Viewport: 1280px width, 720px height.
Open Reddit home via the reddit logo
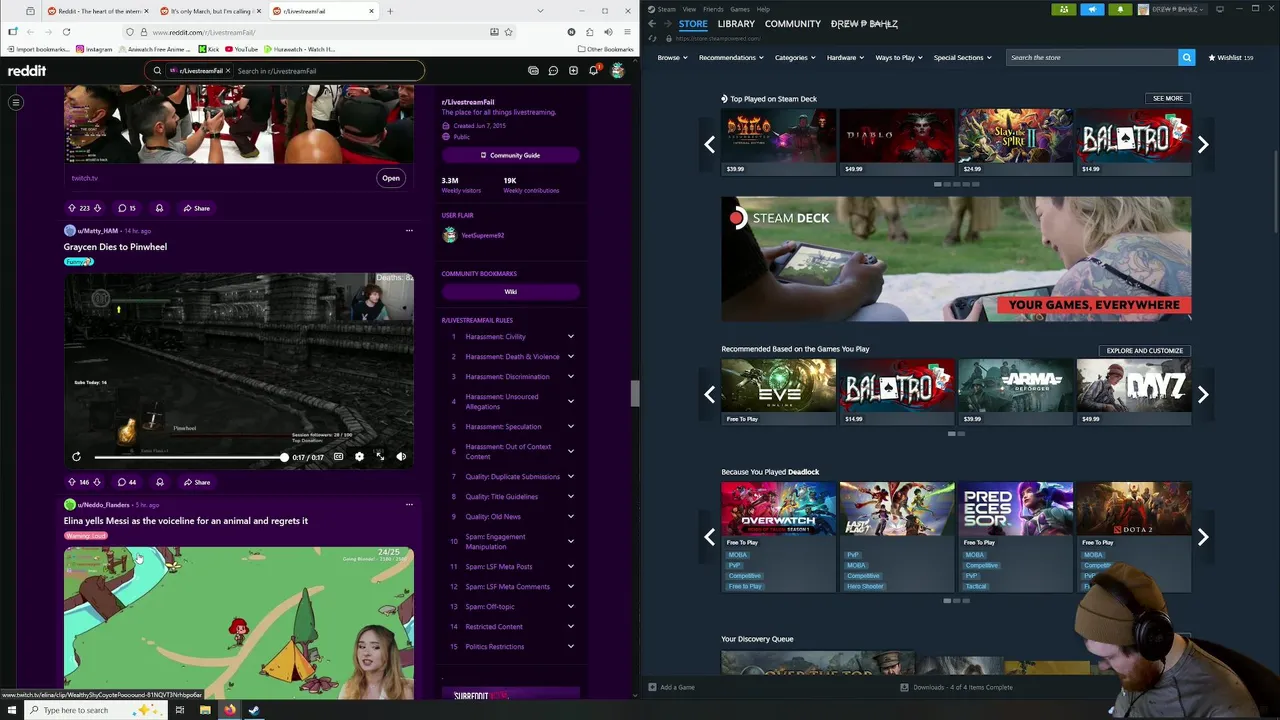coord(27,71)
